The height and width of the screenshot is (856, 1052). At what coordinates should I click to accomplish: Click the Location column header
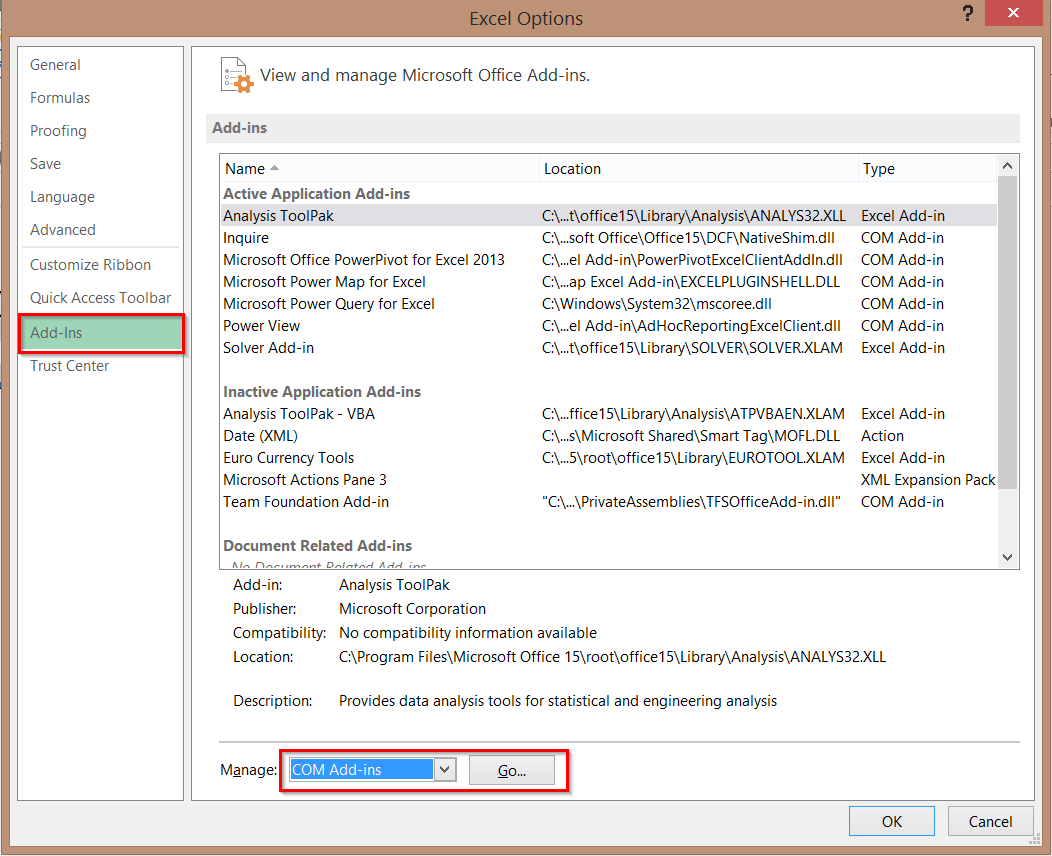tap(572, 169)
